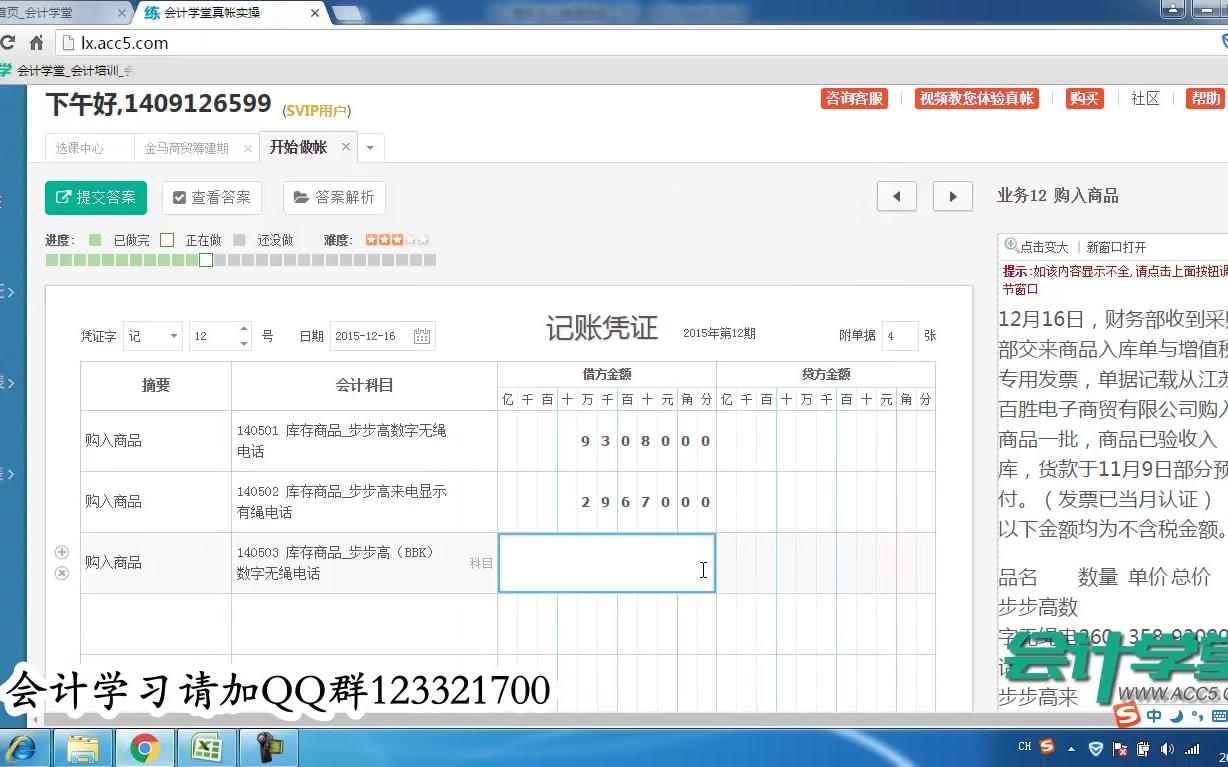
Task: Switch to the 首页_会计学堂 browser tab
Action: (60, 14)
